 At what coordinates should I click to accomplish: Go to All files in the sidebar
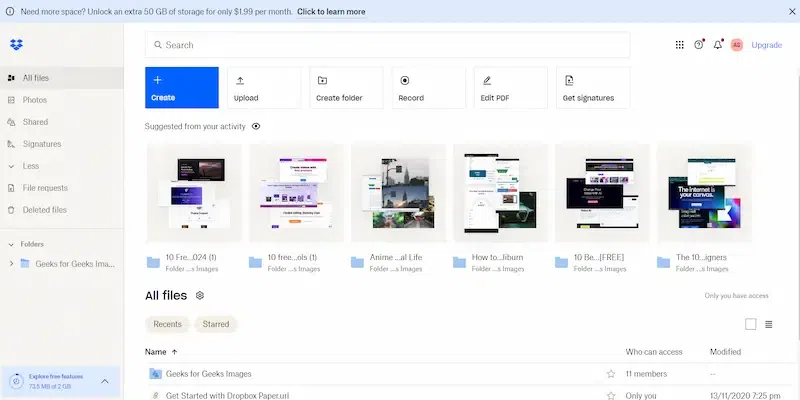62,78
